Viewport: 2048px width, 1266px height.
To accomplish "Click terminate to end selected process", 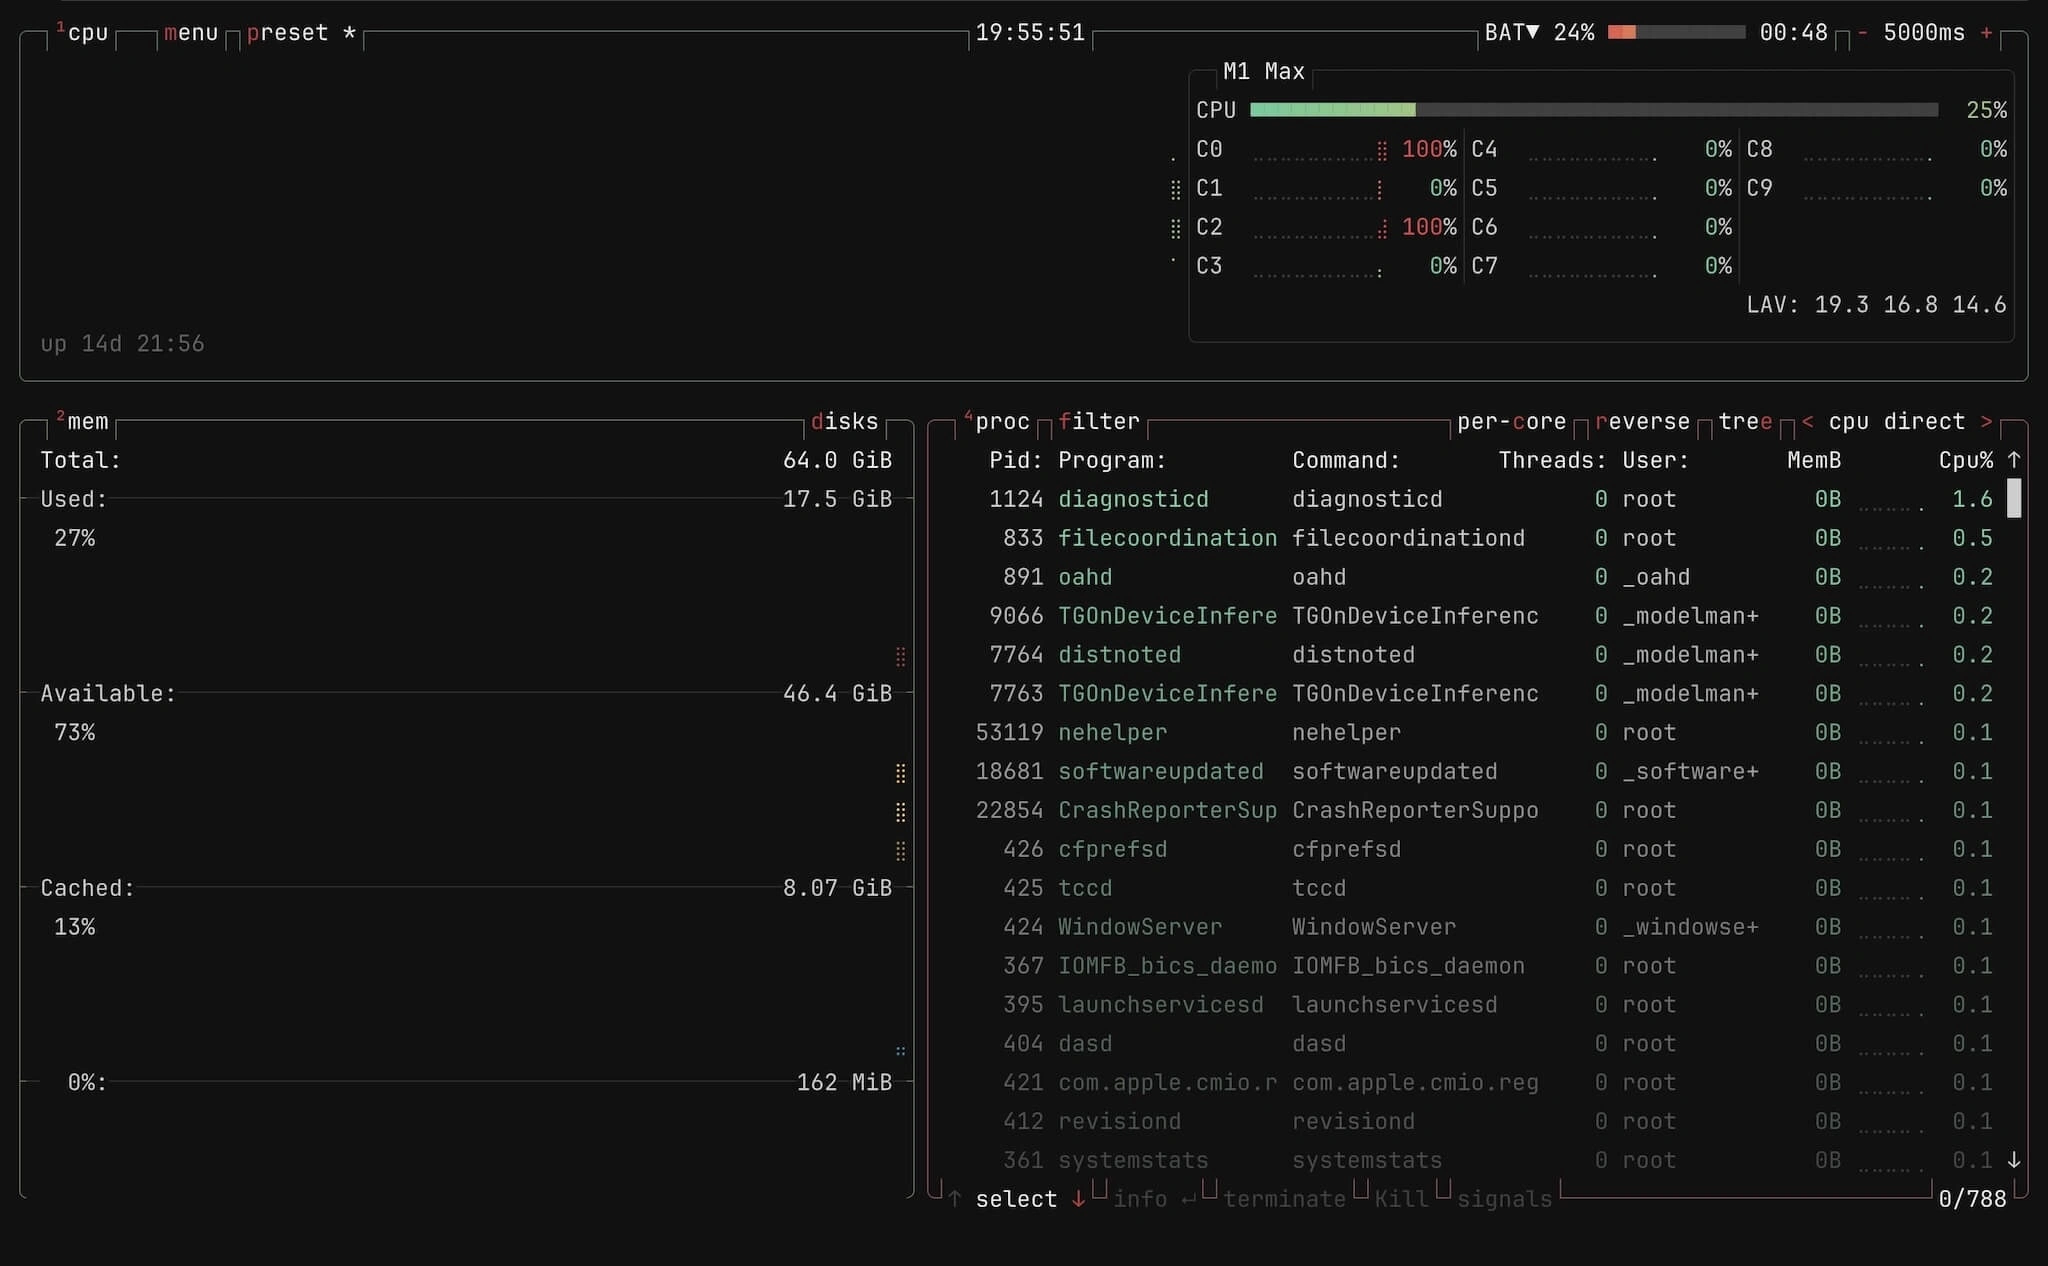I will pyautogui.click(x=1284, y=1198).
